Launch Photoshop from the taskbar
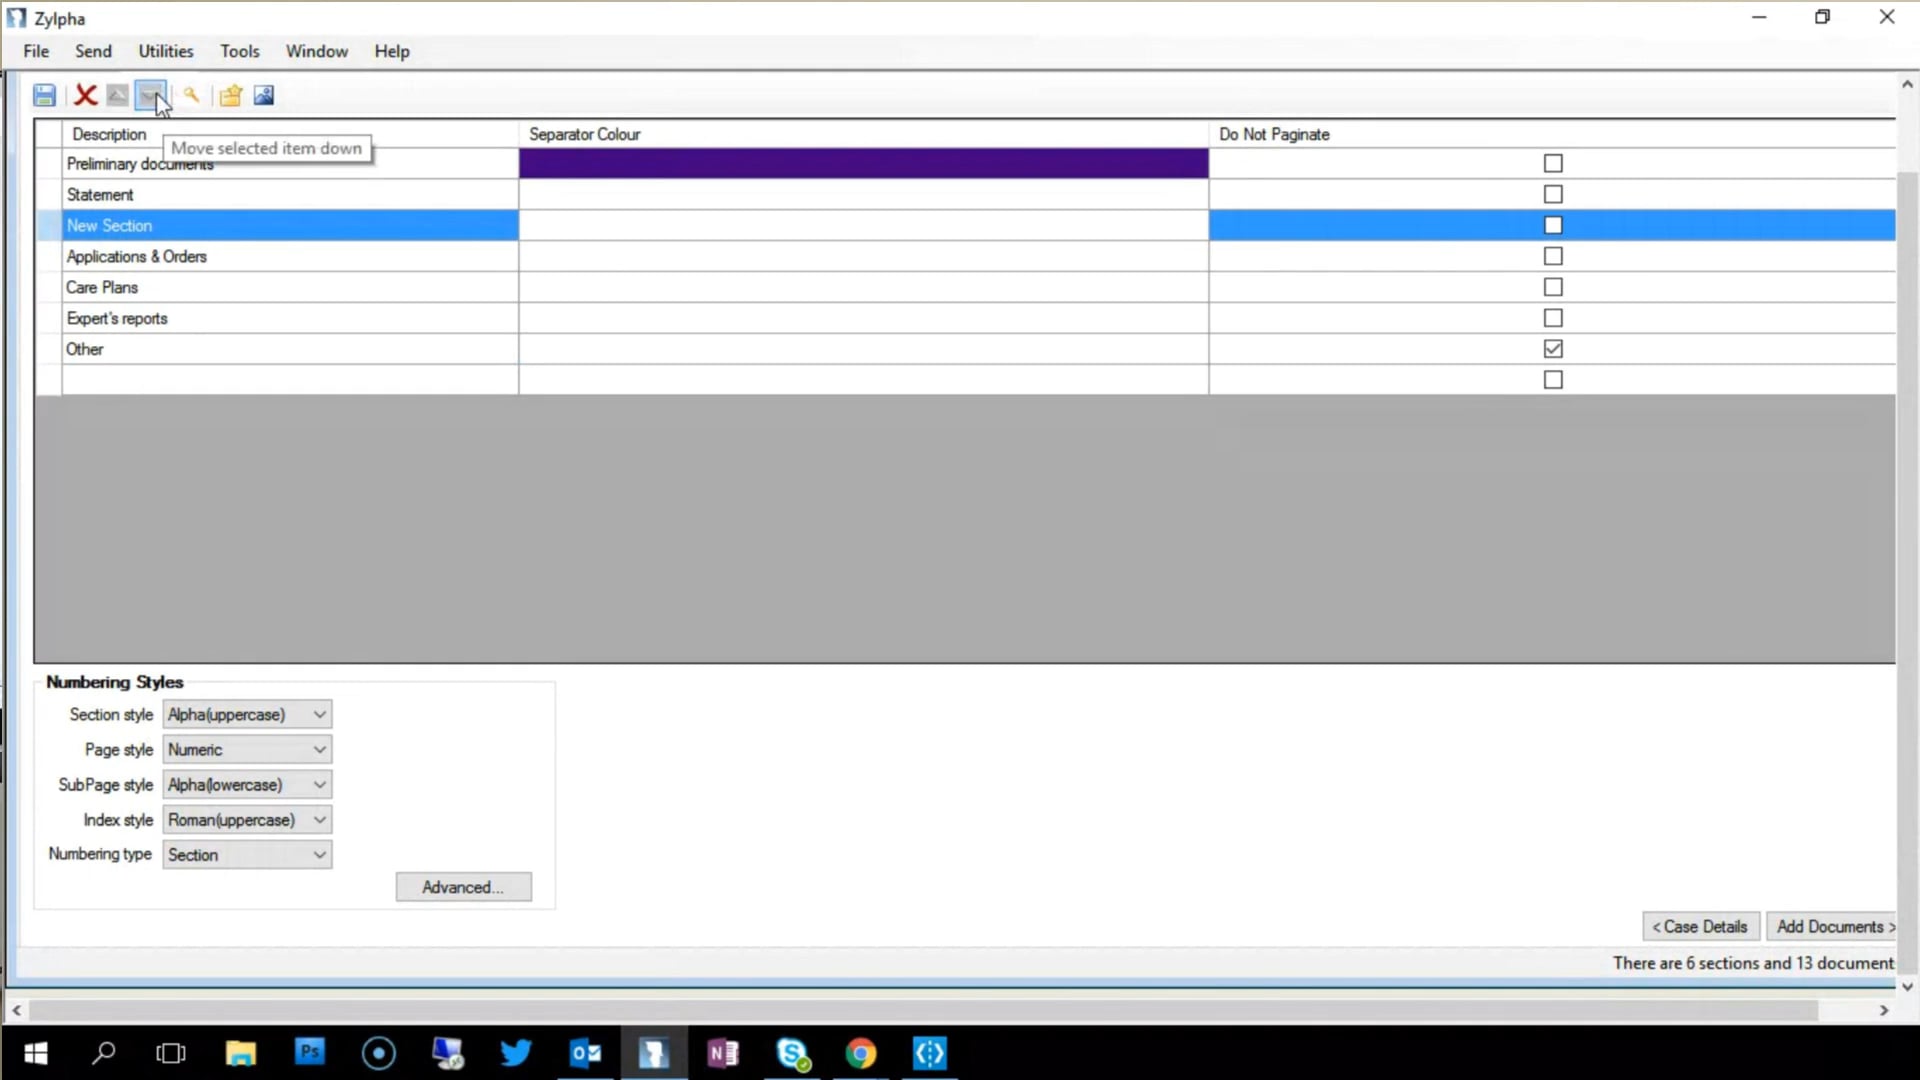1920x1080 pixels. (x=310, y=1053)
